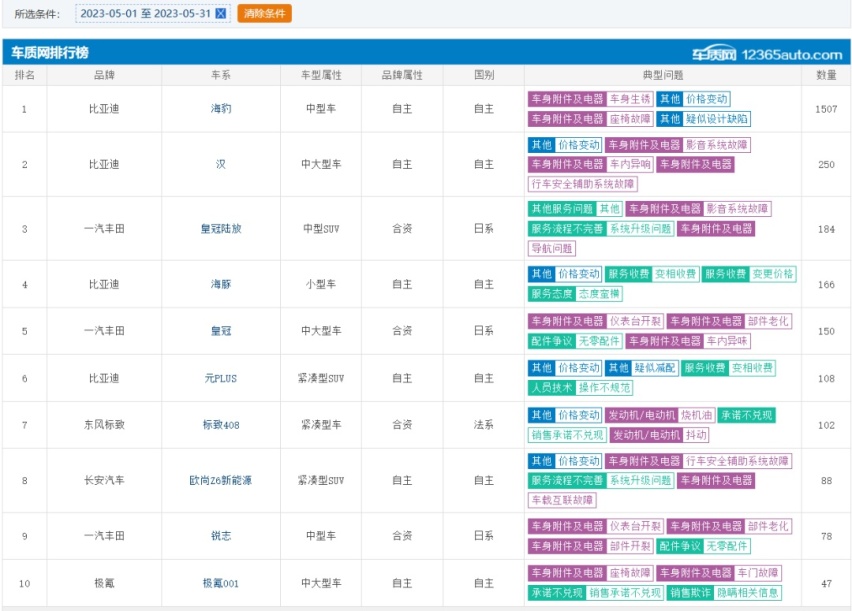Click the 品牌 column header
Viewport: 852px width, 611px height.
point(104,75)
